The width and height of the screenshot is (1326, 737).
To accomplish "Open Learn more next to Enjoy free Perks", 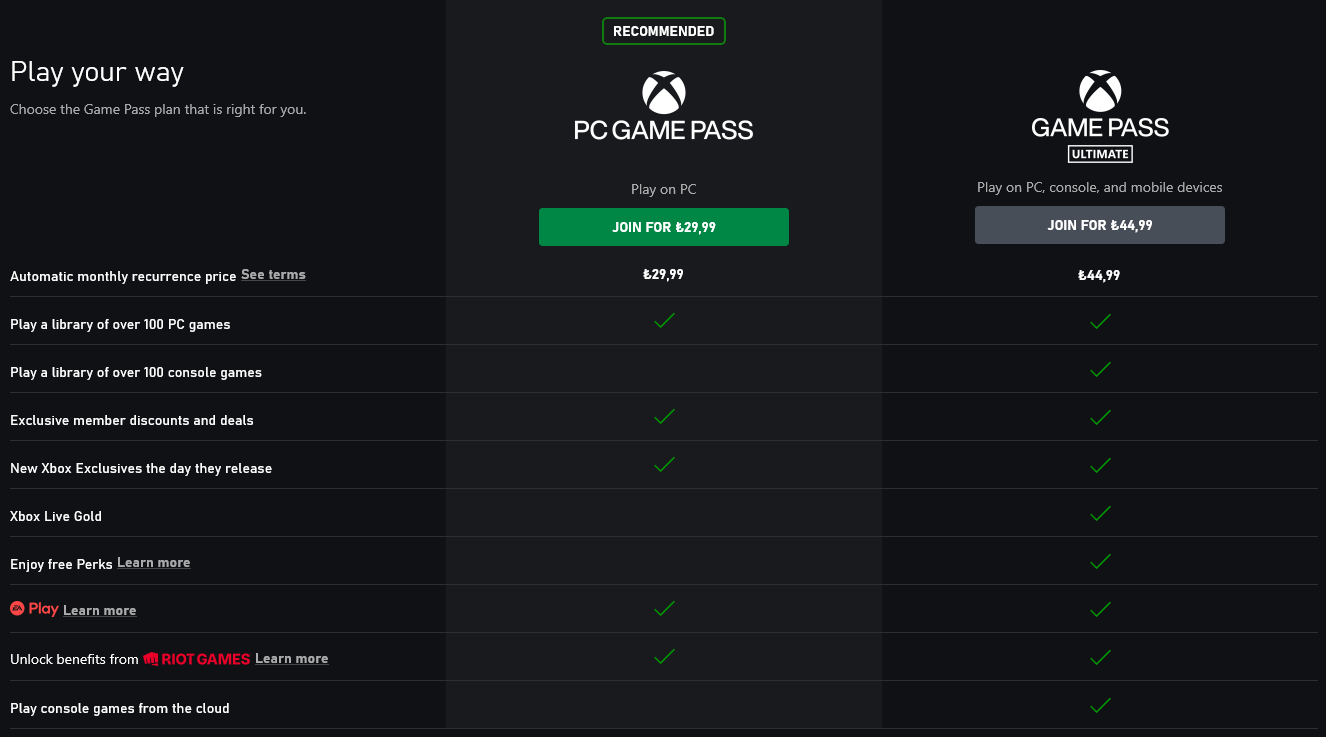I will click(x=153, y=563).
